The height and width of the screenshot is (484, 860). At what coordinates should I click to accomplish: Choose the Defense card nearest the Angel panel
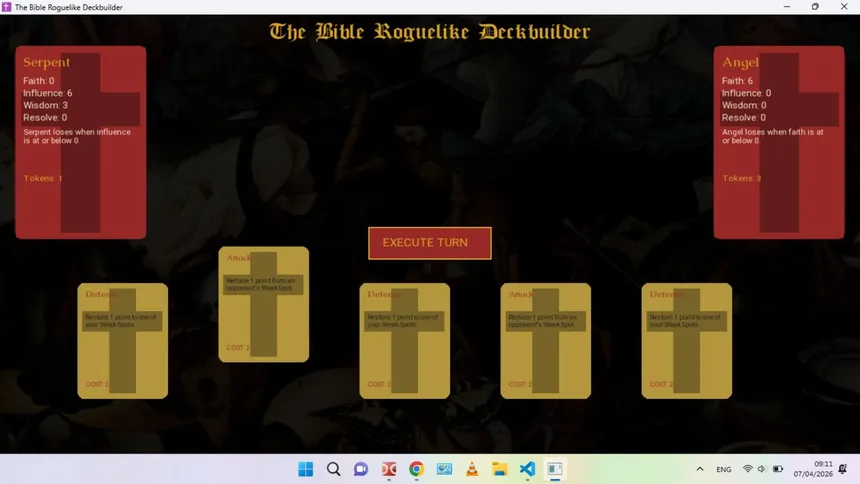[x=686, y=341]
